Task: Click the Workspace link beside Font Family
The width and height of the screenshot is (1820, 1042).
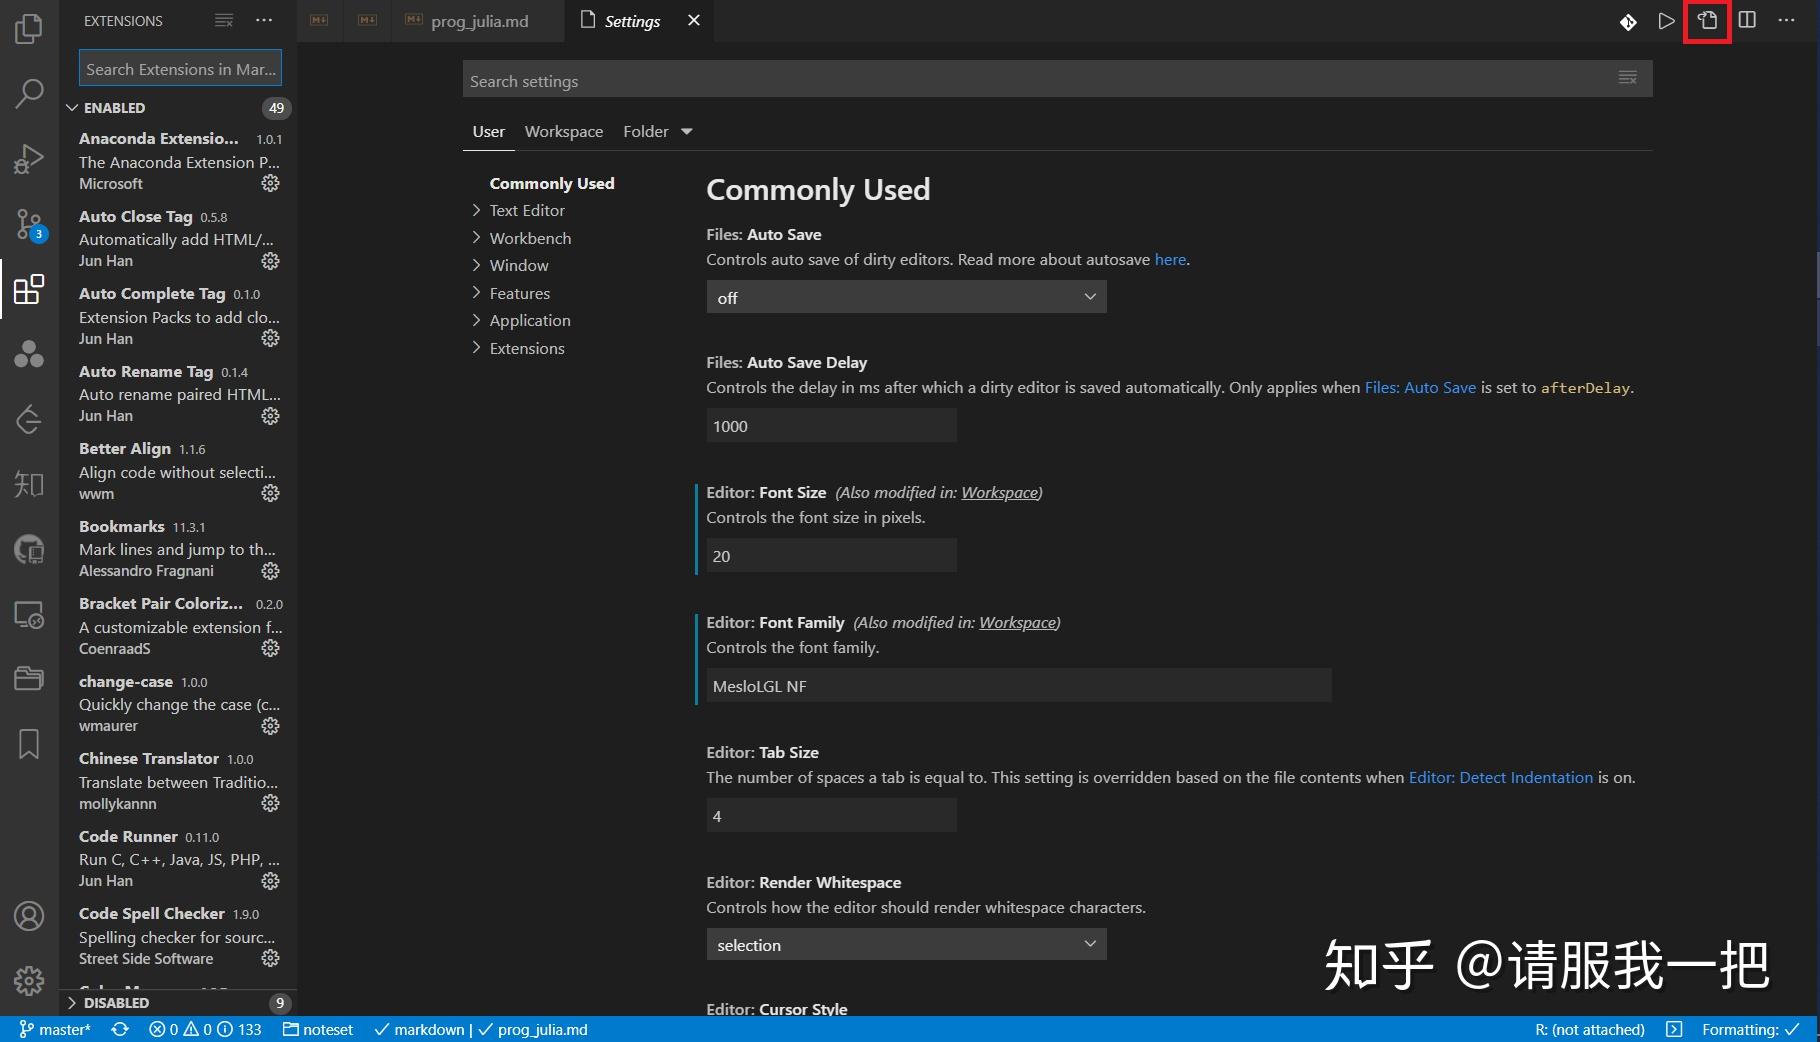Action: [1018, 622]
